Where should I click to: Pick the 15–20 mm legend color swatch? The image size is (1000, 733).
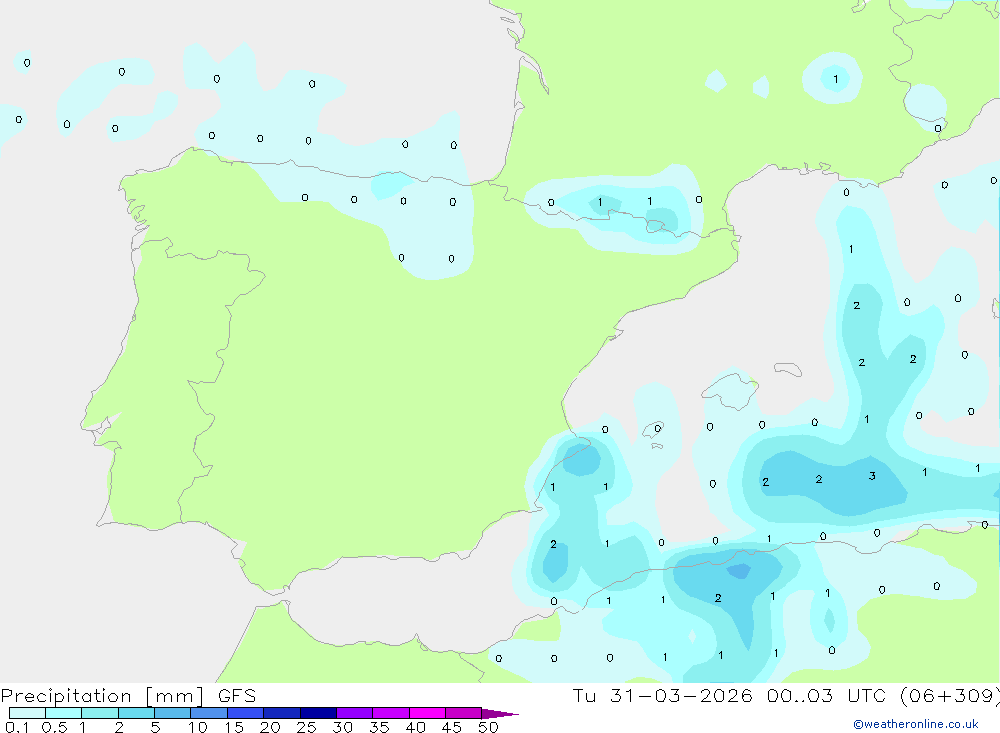[246, 713]
